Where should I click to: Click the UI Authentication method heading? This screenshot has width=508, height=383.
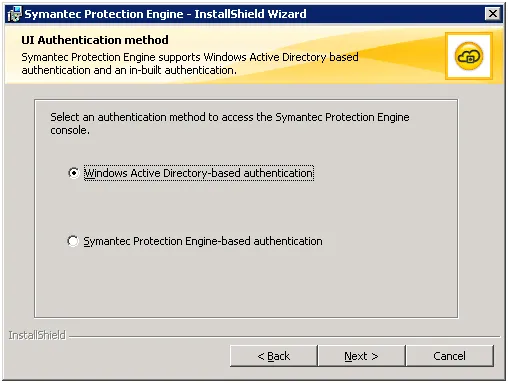pos(95,40)
